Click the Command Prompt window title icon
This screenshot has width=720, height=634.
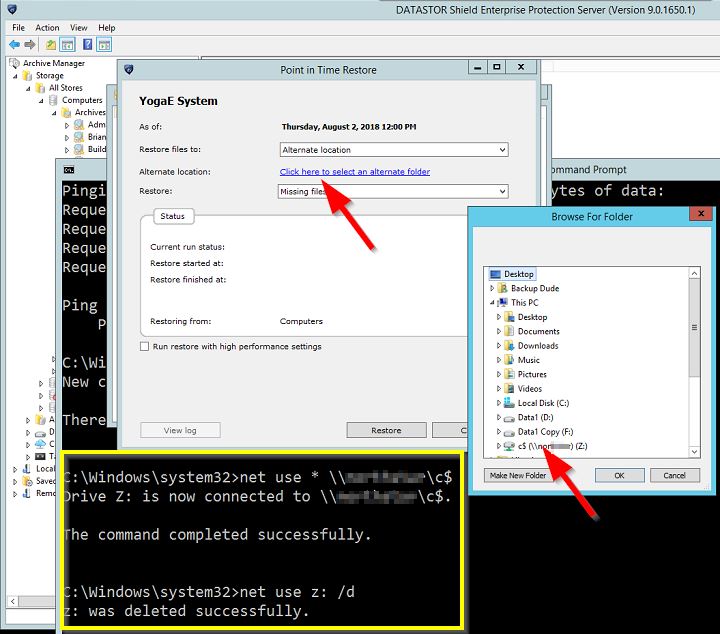point(69,170)
